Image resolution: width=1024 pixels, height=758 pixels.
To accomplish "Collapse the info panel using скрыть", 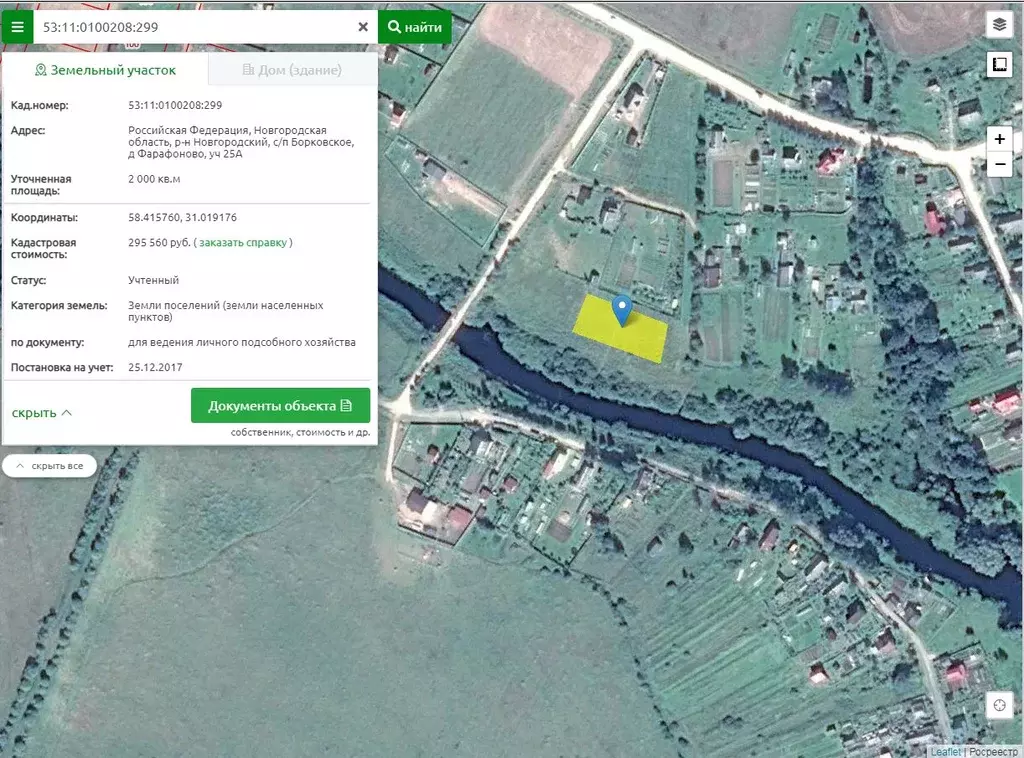I will [x=41, y=412].
